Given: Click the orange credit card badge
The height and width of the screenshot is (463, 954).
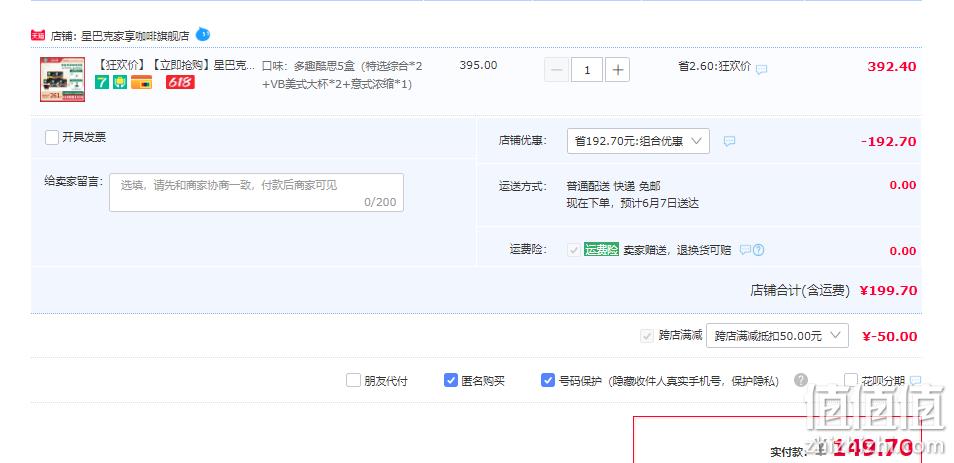Looking at the screenshot, I should click(141, 82).
